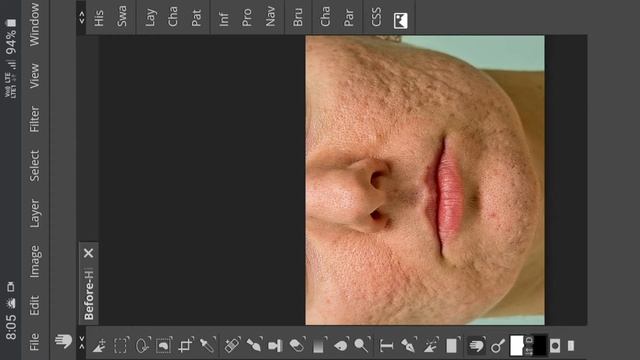This screenshot has width=640, height=360.
Task: Select the Pen tool
Action: pyautogui.click(x=408, y=346)
